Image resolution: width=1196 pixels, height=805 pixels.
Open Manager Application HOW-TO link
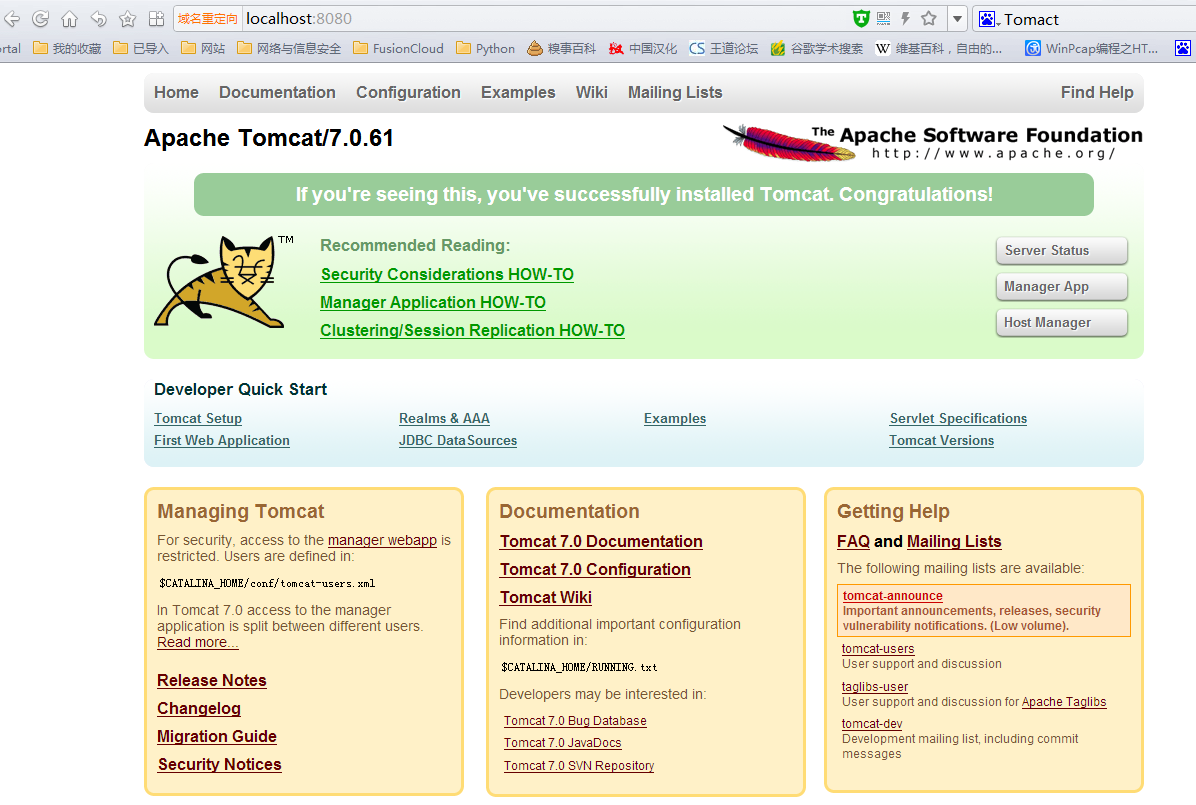click(432, 302)
